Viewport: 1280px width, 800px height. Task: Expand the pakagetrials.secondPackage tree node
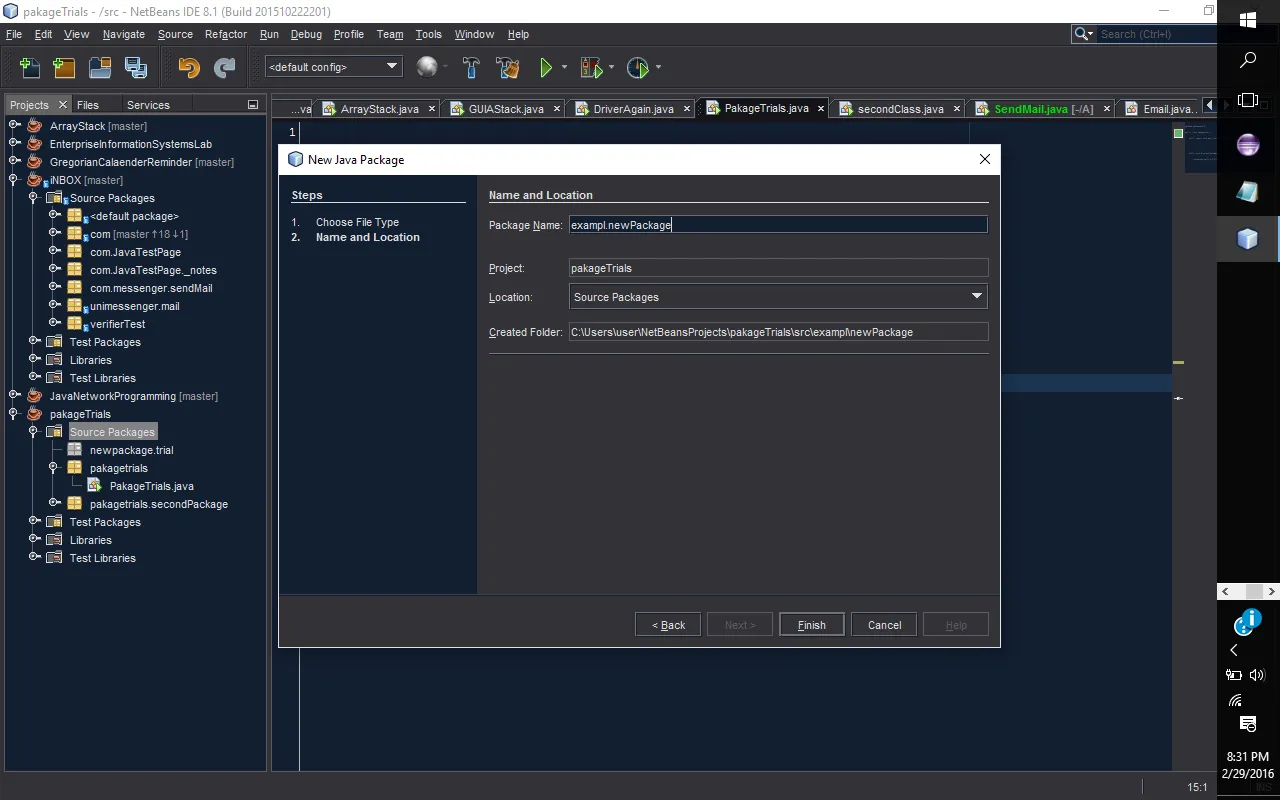pos(55,504)
